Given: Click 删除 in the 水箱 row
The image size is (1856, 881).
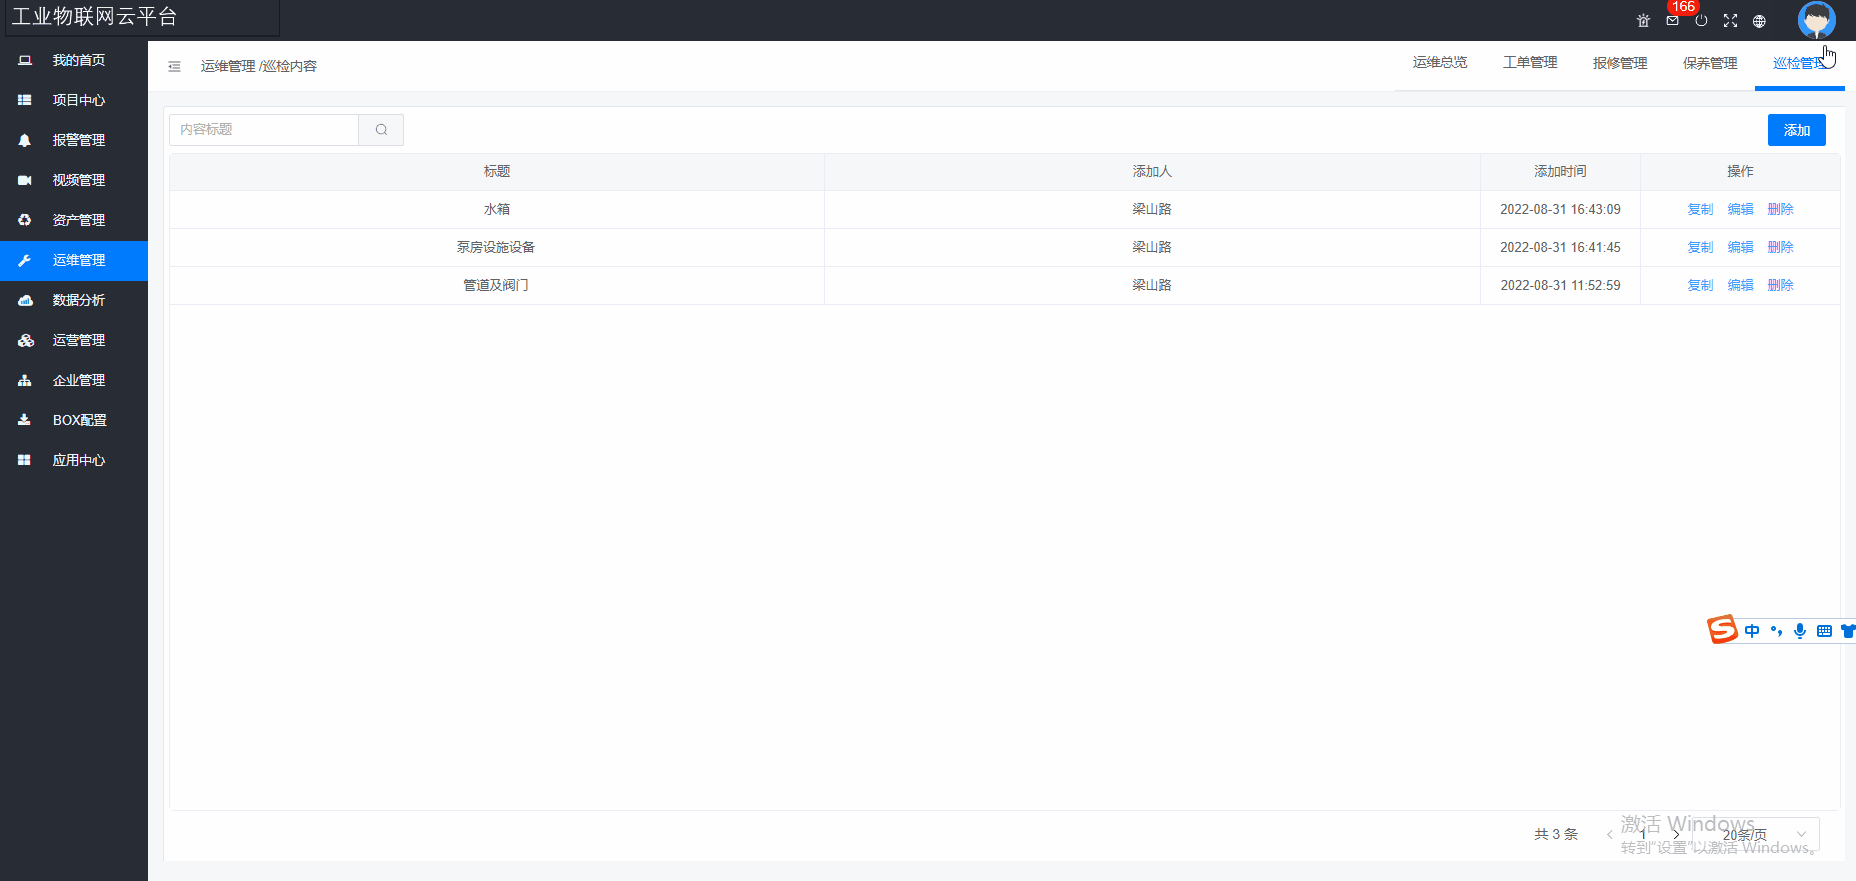Looking at the screenshot, I should click(1780, 210).
